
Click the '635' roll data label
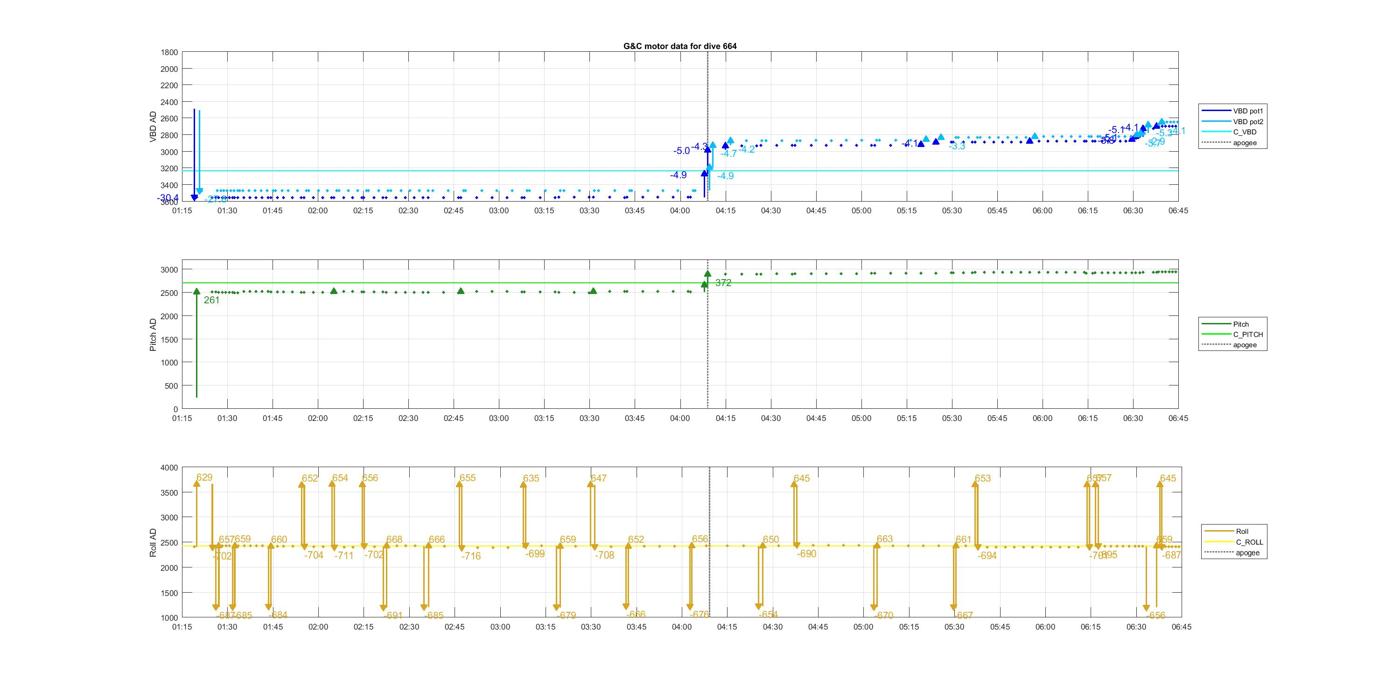(x=531, y=478)
